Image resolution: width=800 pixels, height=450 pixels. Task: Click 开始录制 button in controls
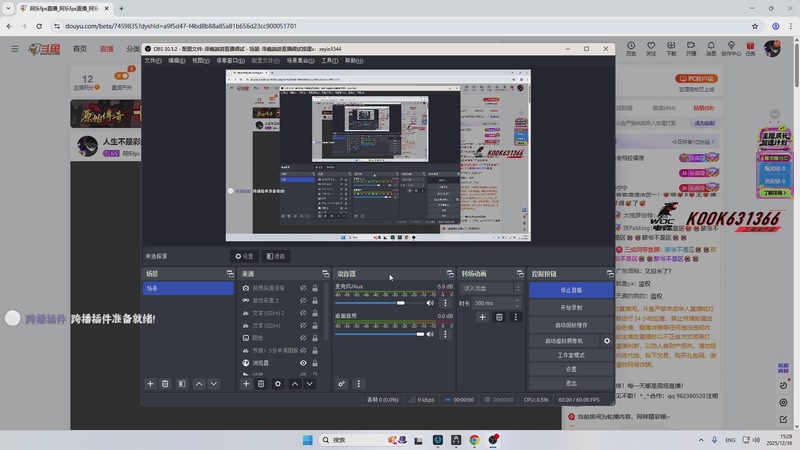pos(571,308)
